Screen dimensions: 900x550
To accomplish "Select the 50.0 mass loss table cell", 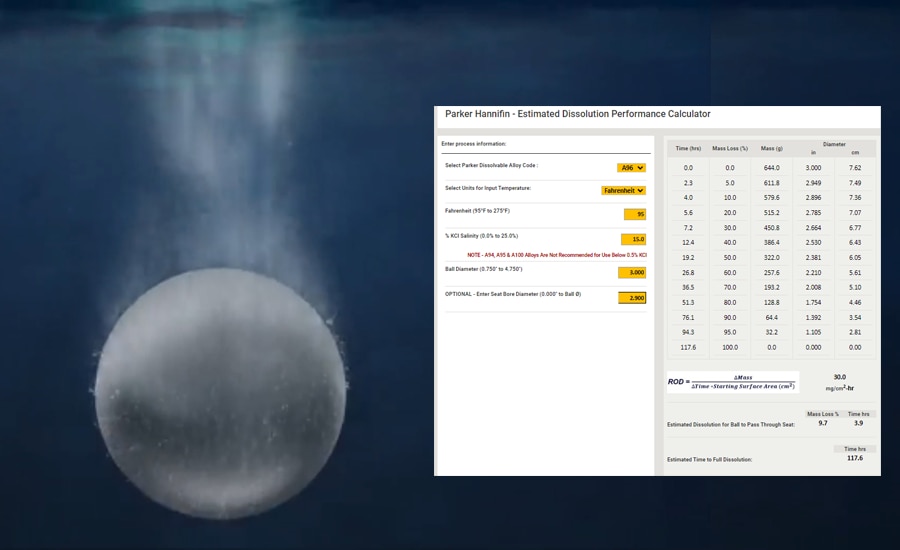I will 729,257.
